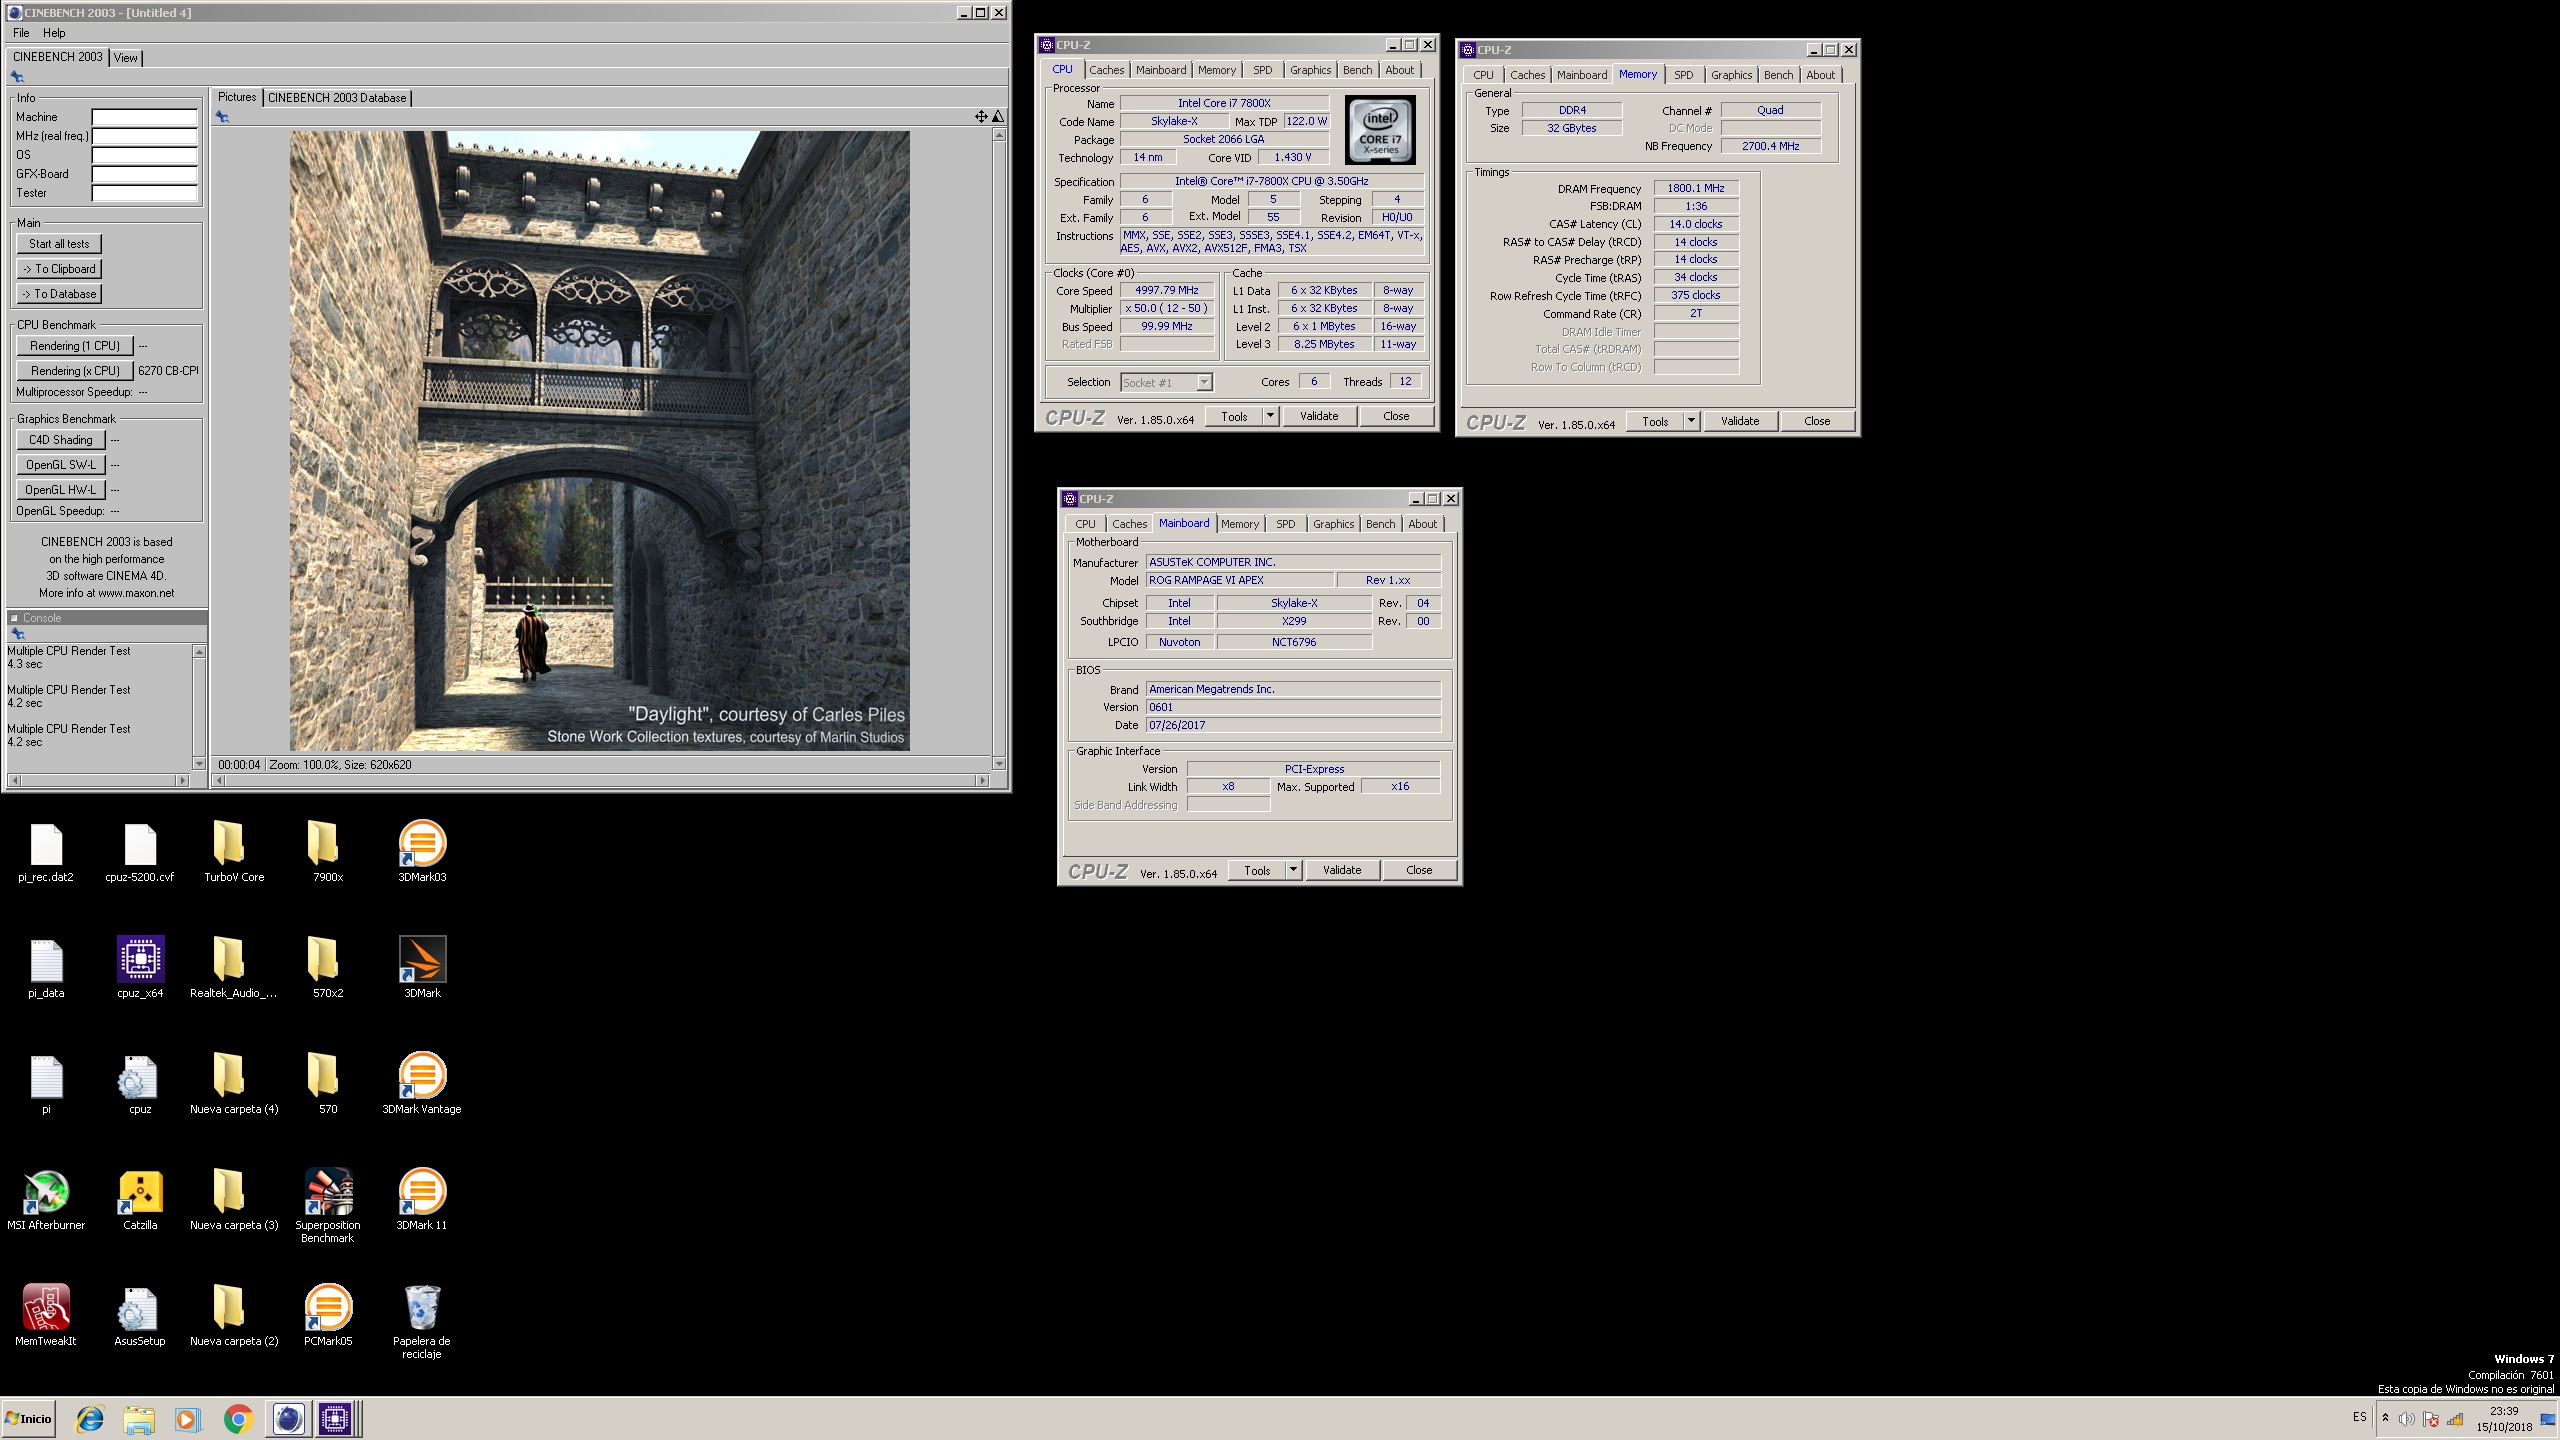This screenshot has width=2560, height=1440.
Task: Click the Rendering (x CPU) button
Action: [75, 371]
